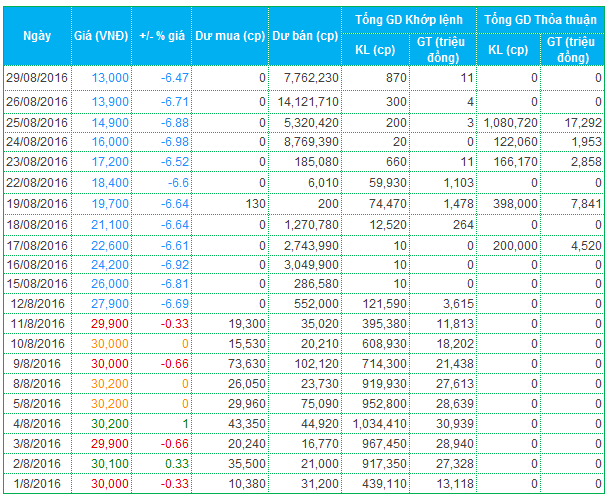610x500 pixels.
Task: Select the 'Tổng GD Thỏa thuận' group header
Action: point(541,19)
